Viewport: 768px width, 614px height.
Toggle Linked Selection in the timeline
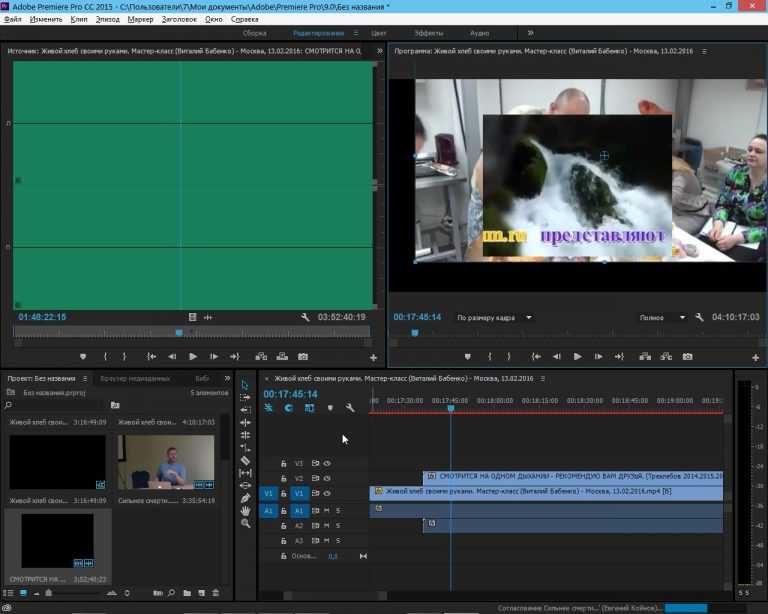(x=310, y=408)
